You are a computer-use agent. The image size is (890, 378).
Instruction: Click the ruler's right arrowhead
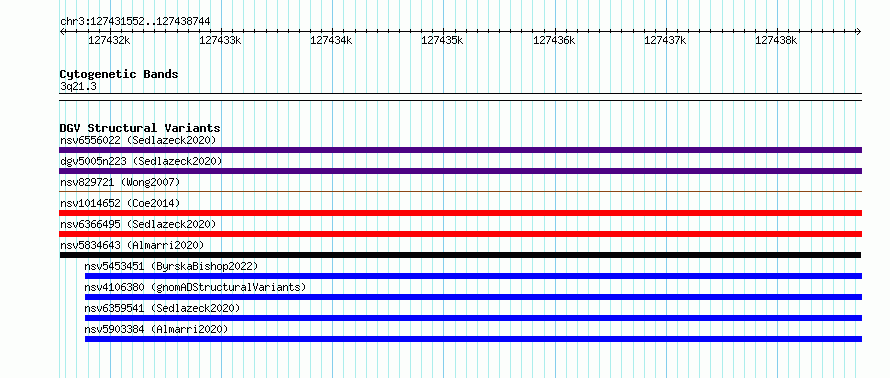[x=859, y=32]
